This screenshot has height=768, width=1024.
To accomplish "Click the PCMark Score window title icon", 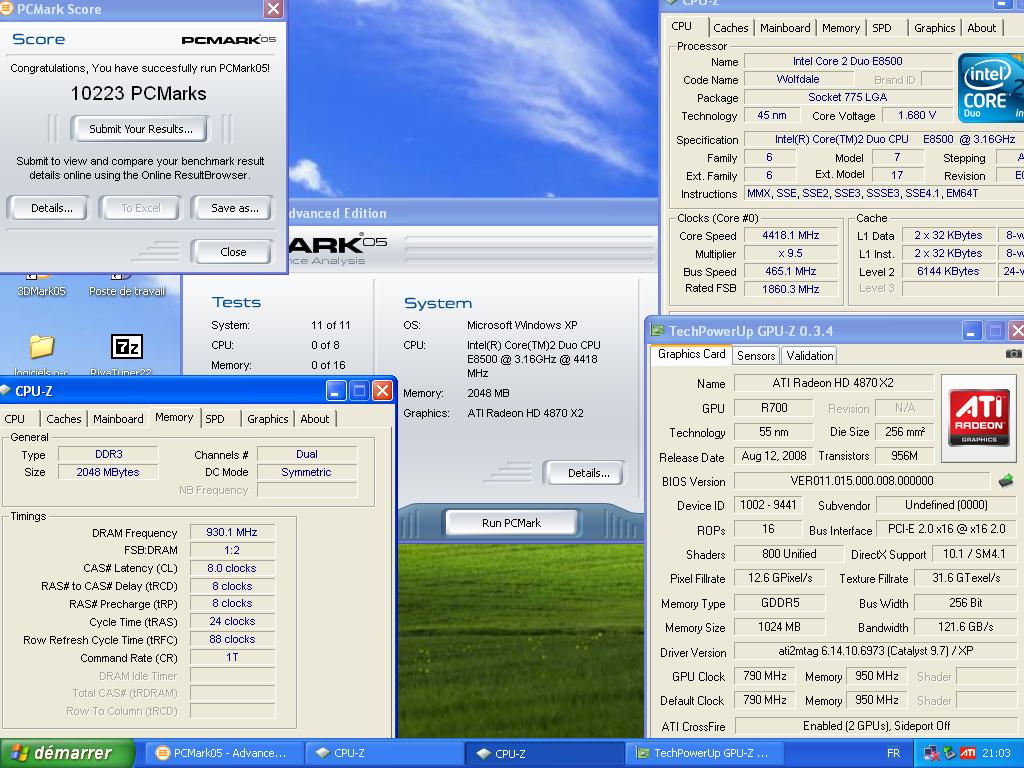I will 6,8.
